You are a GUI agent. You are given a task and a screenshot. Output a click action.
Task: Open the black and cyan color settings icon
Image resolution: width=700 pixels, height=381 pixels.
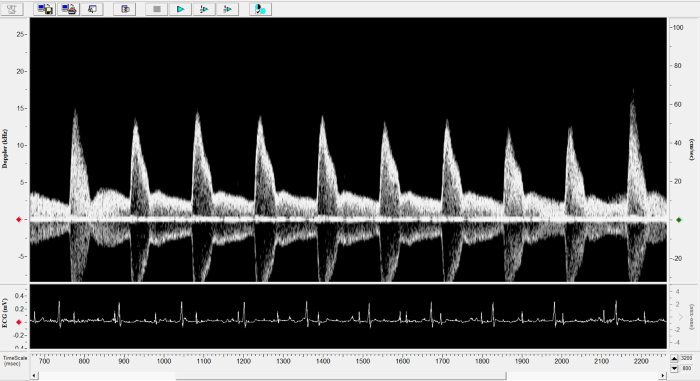(260, 9)
